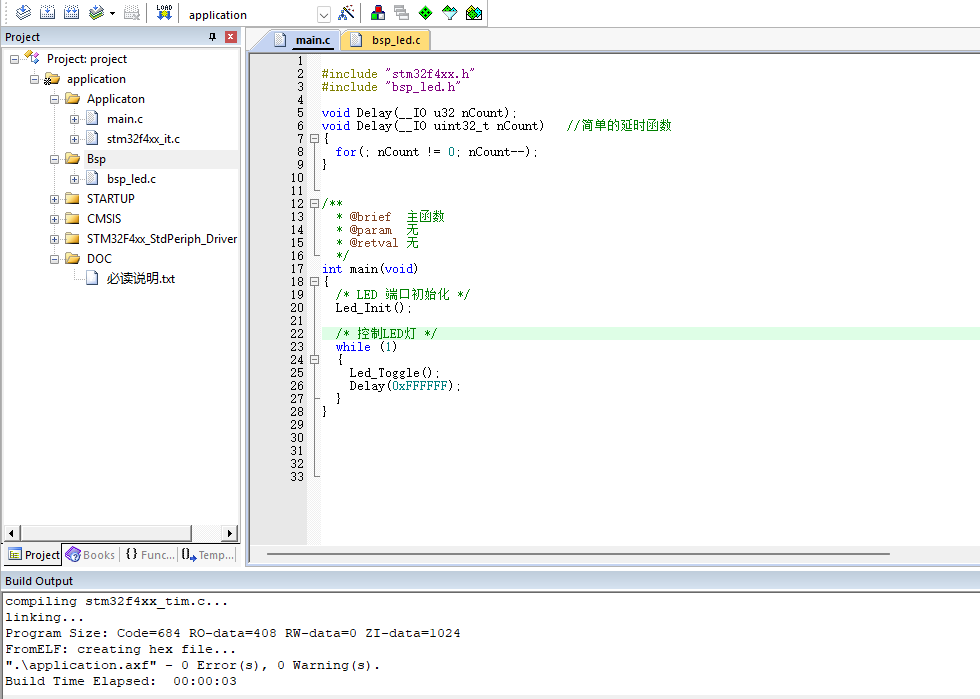Click the '0 Error(s), 0 Warning(s)' output line

[192, 665]
